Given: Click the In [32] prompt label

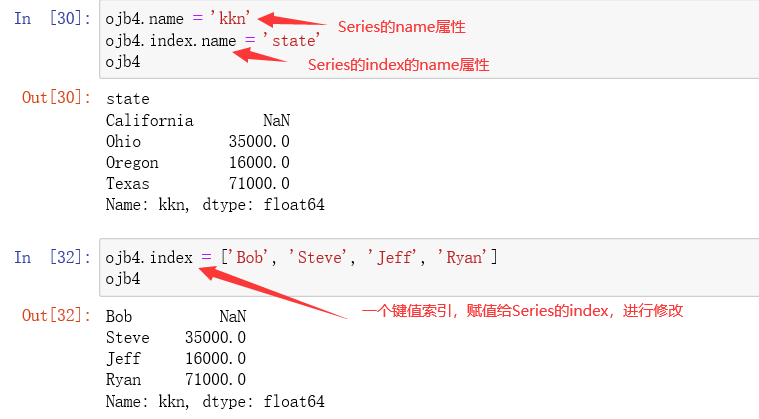Looking at the screenshot, I should pyautogui.click(x=52, y=257).
